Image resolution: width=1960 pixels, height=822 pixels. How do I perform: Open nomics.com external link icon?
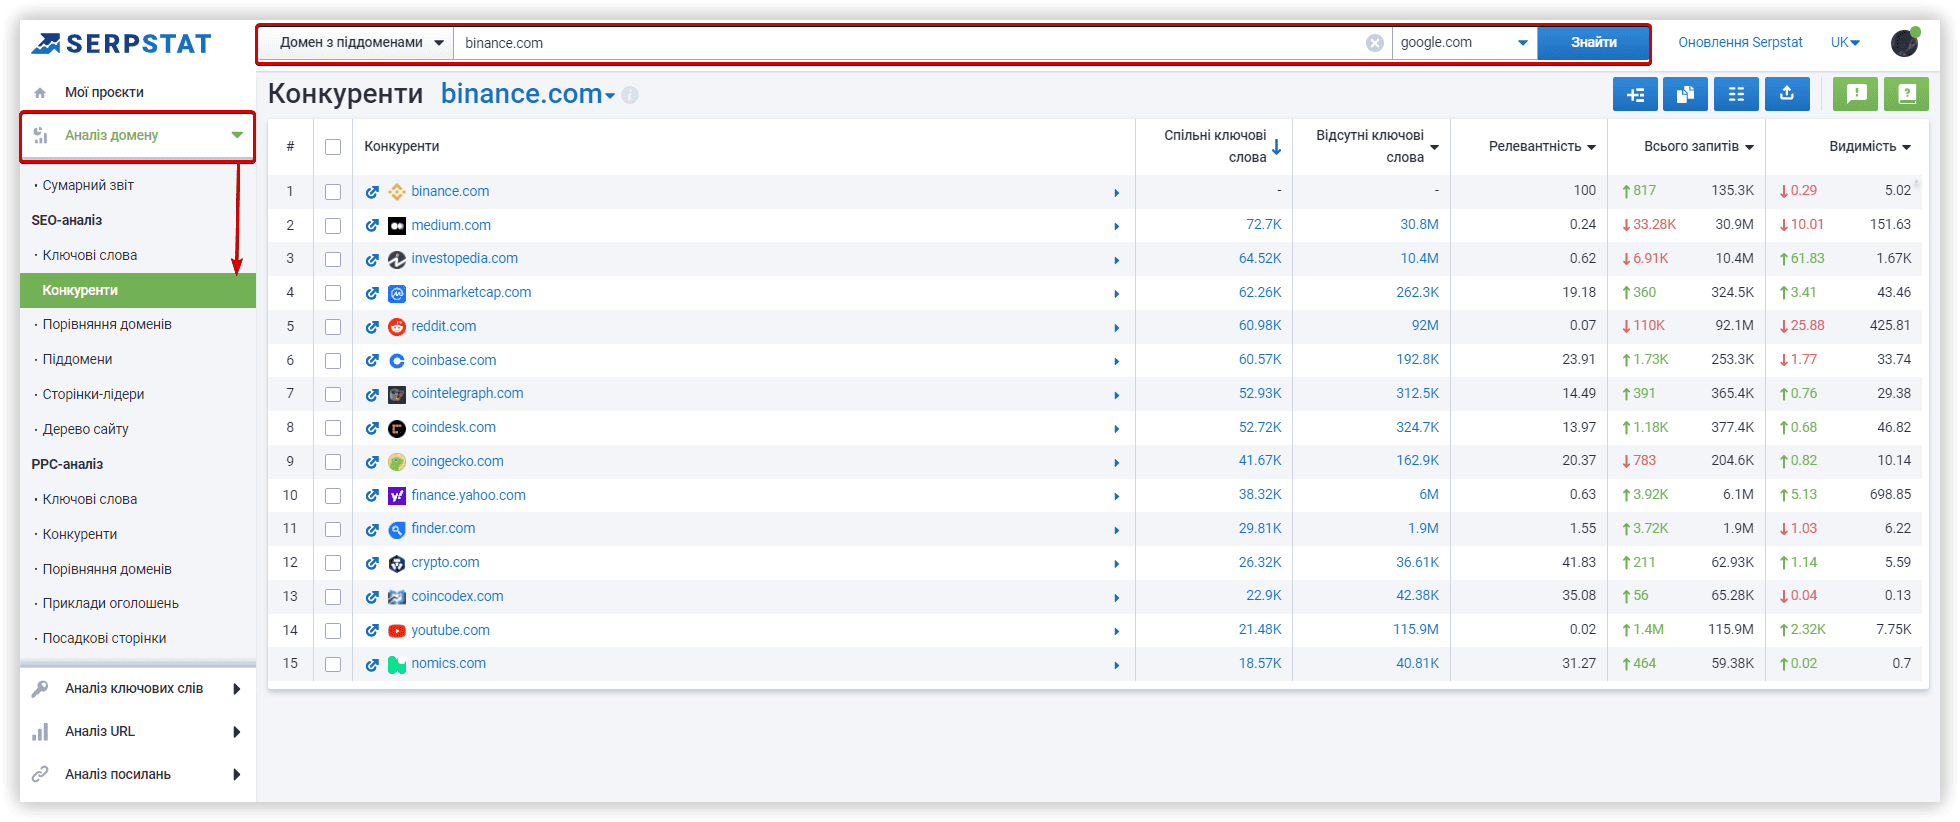coord(372,665)
